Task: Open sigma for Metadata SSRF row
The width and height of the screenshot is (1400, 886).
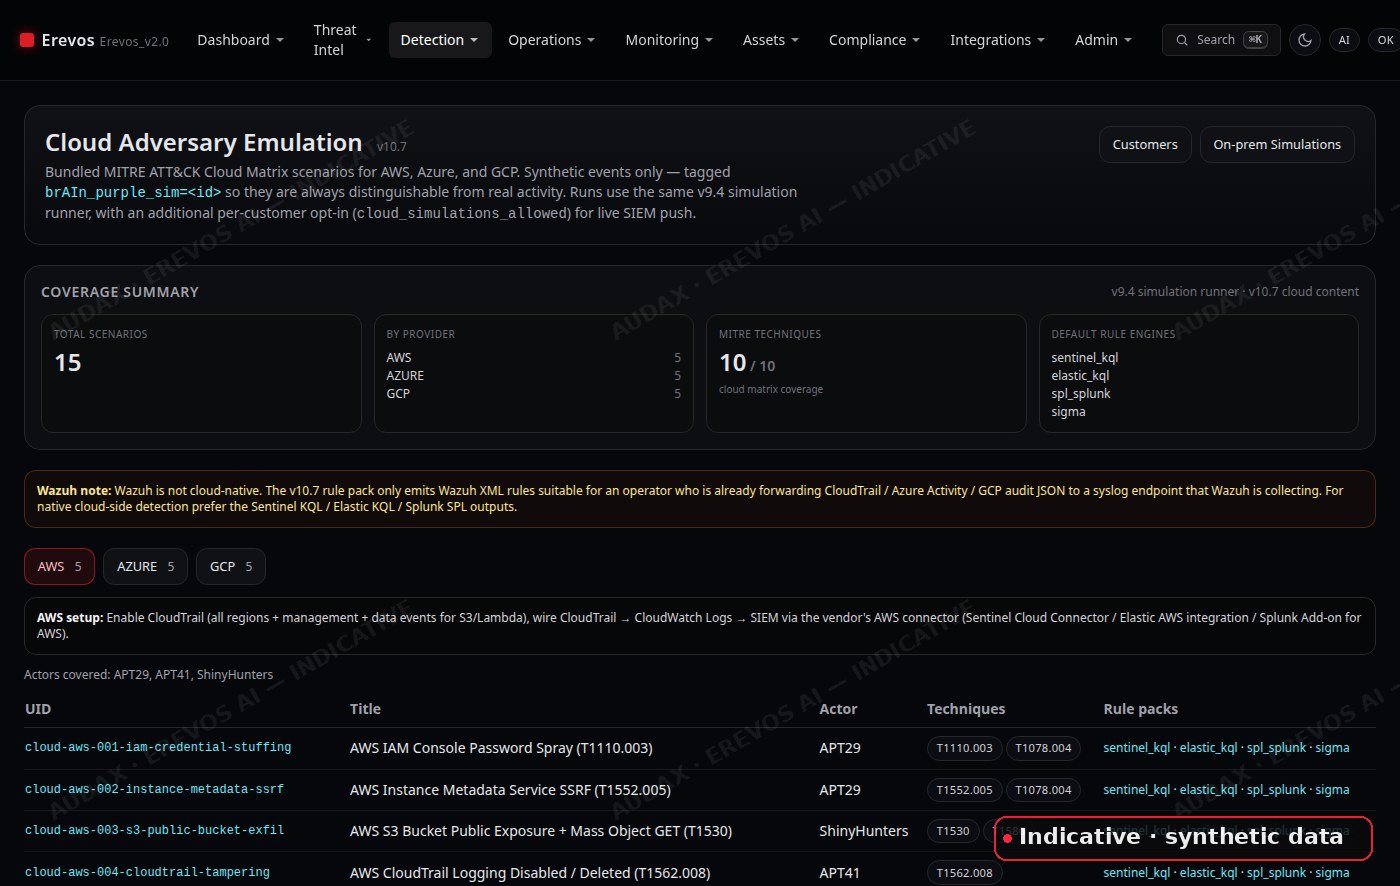Action: (1332, 790)
